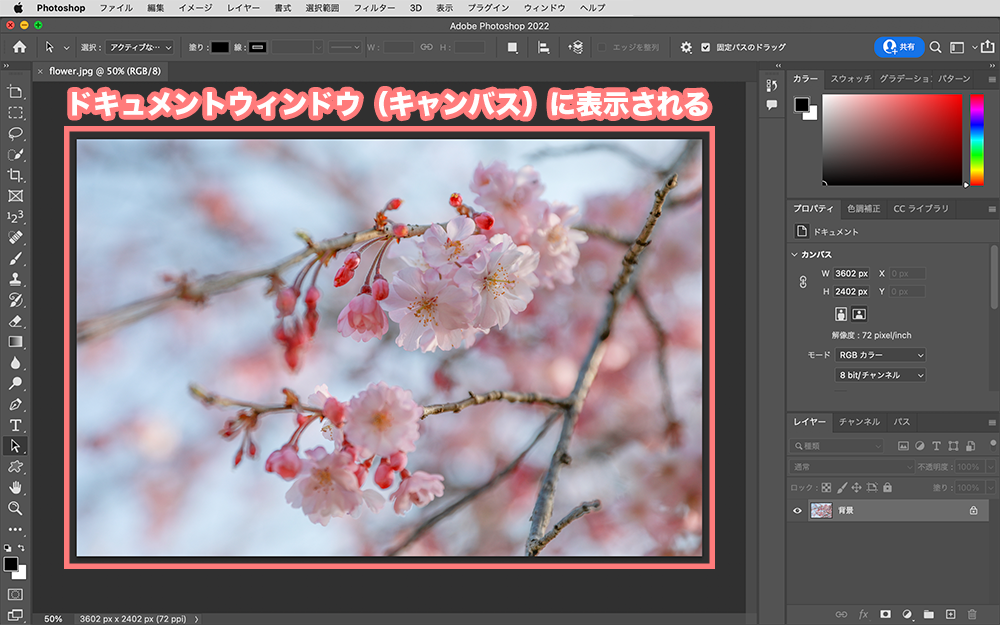Select the Eraser tool
This screenshot has width=1000, height=625.
pos(15,321)
